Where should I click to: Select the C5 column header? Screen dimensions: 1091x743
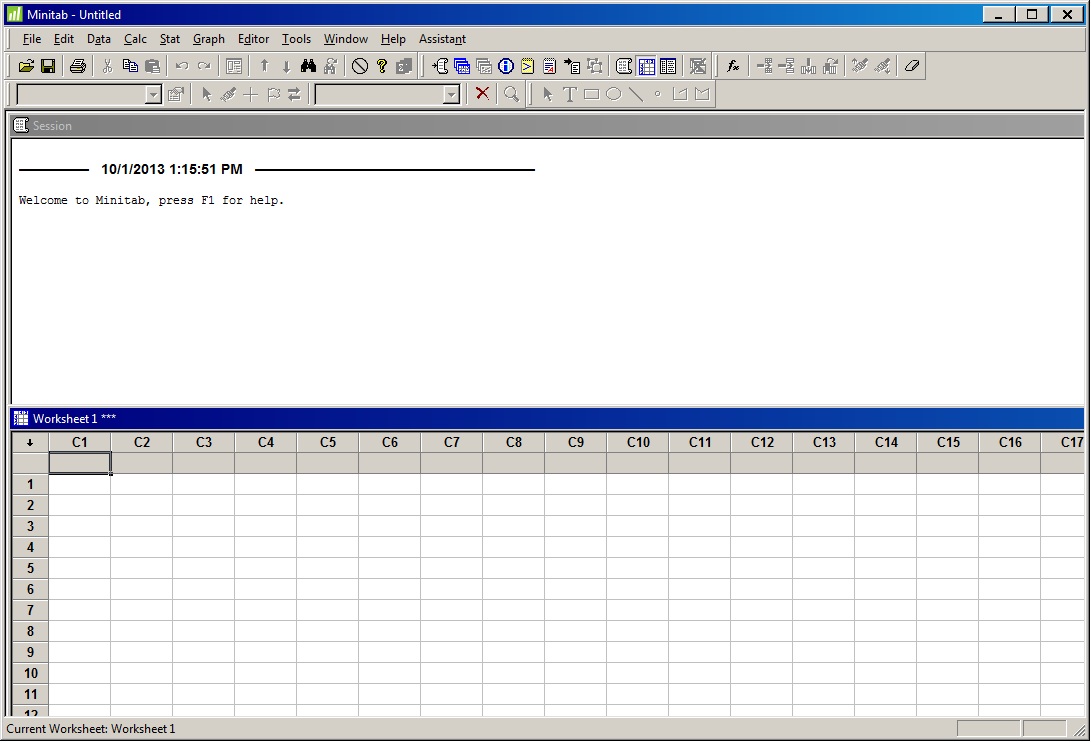point(328,442)
